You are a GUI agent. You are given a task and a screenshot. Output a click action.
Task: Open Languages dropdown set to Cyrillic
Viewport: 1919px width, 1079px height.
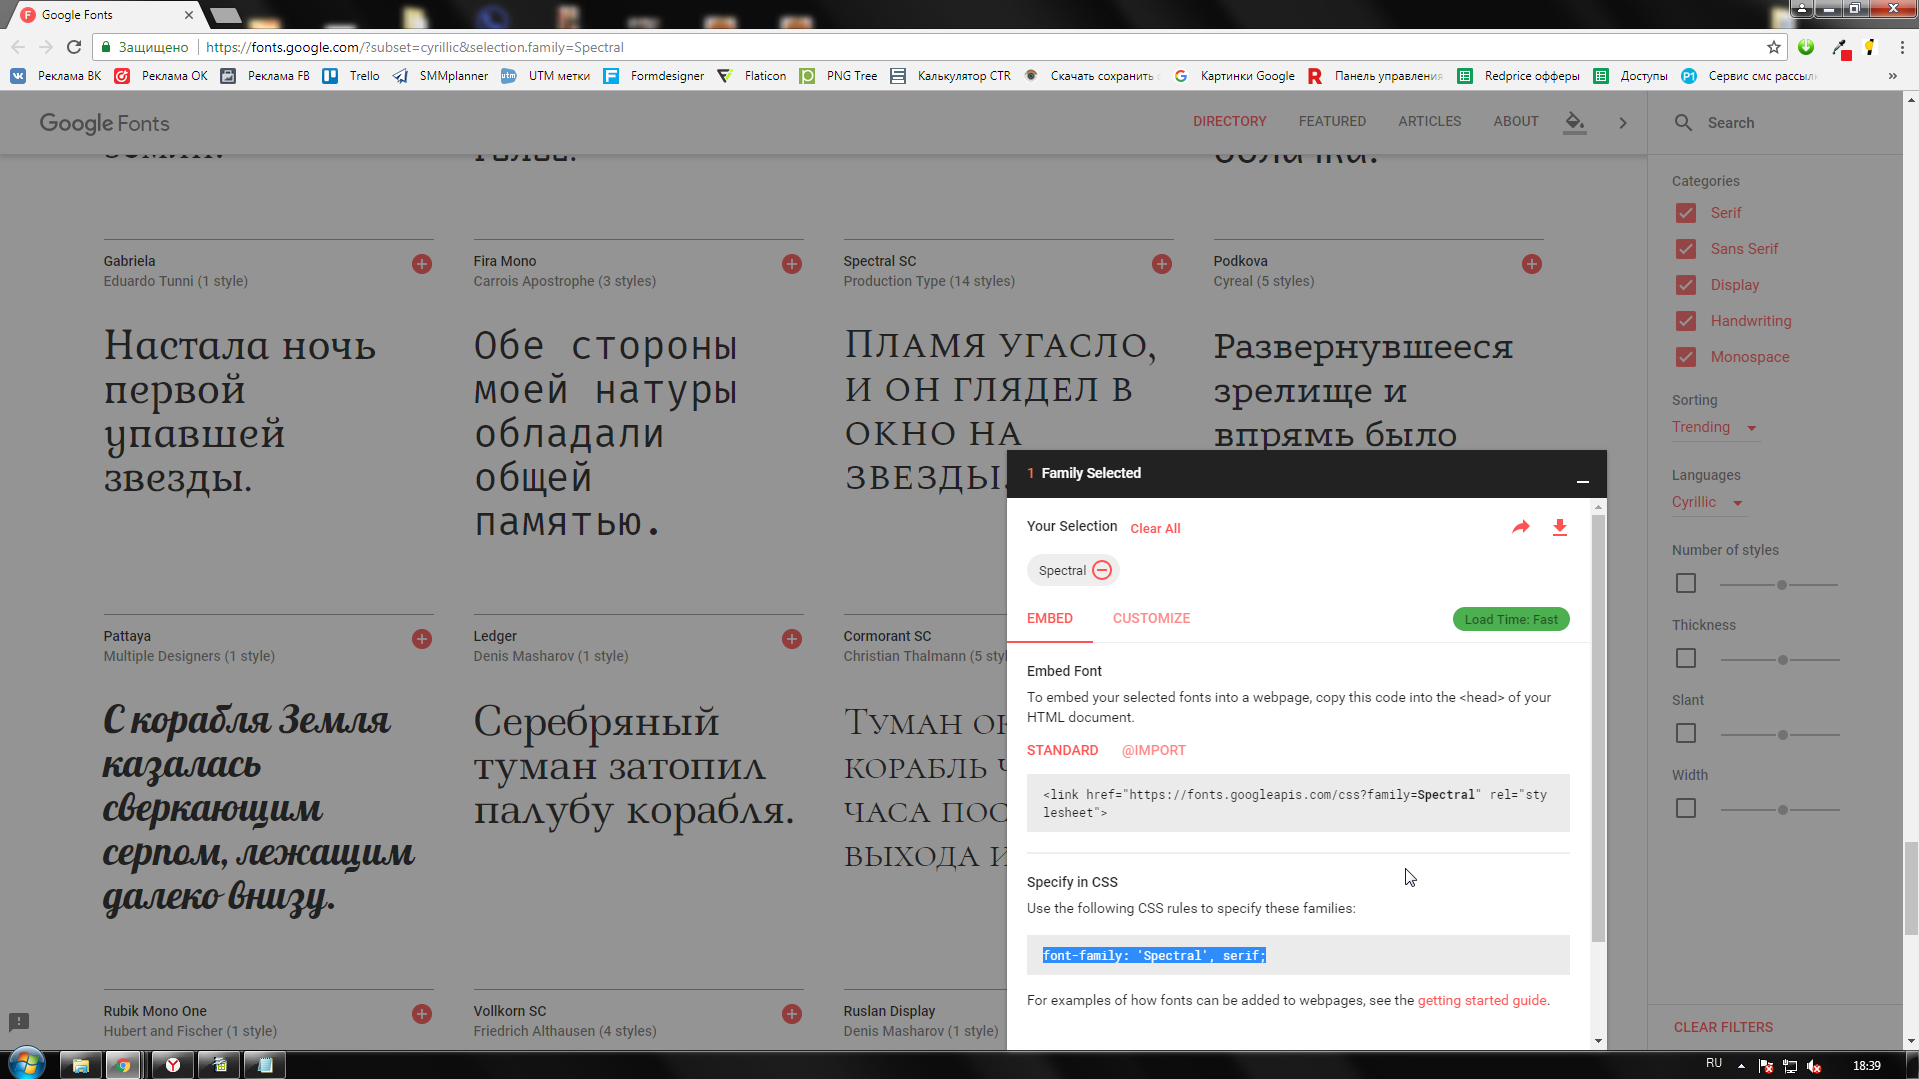pyautogui.click(x=1707, y=502)
